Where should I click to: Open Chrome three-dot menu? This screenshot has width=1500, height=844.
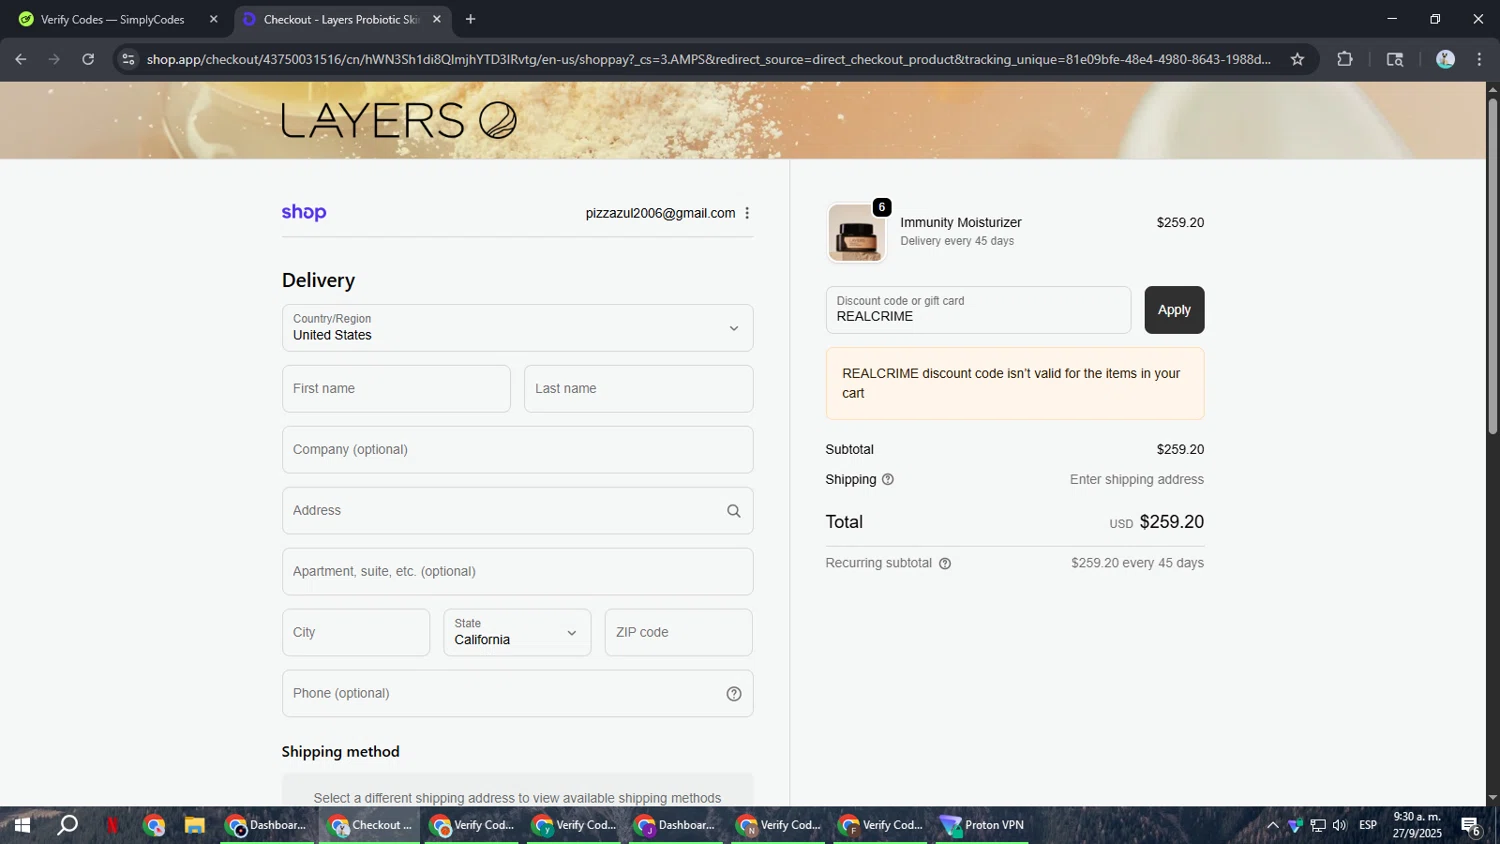[1479, 59]
